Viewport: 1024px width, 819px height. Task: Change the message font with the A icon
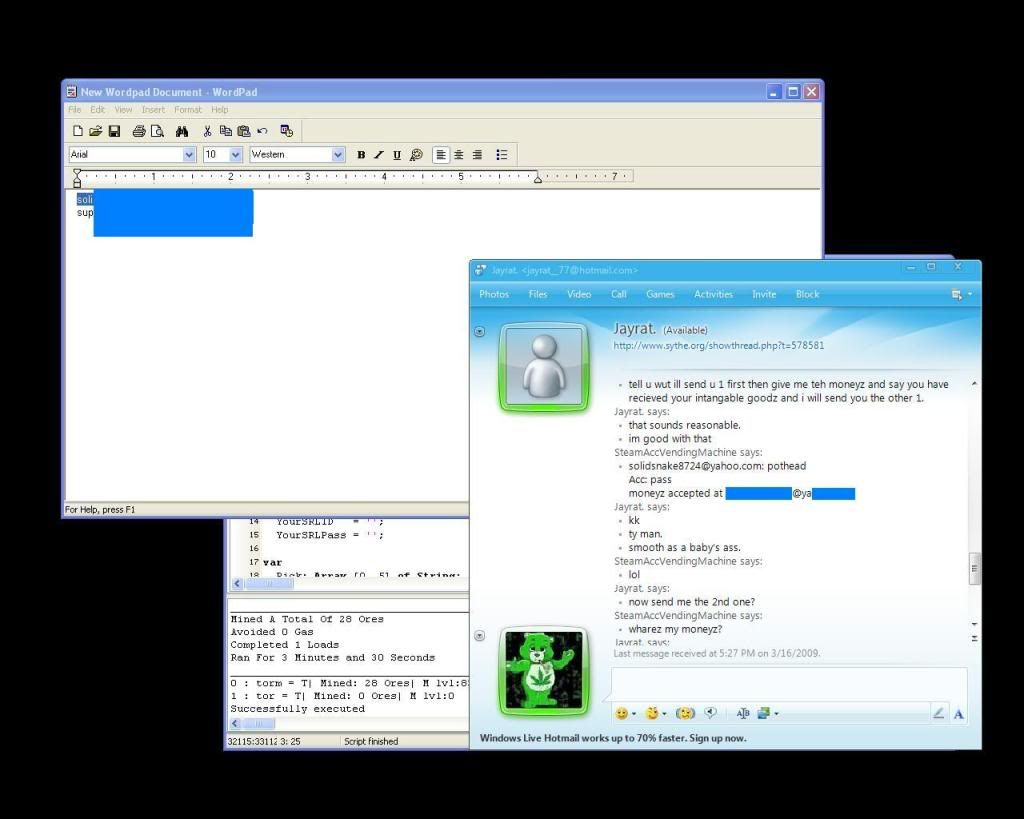point(959,714)
